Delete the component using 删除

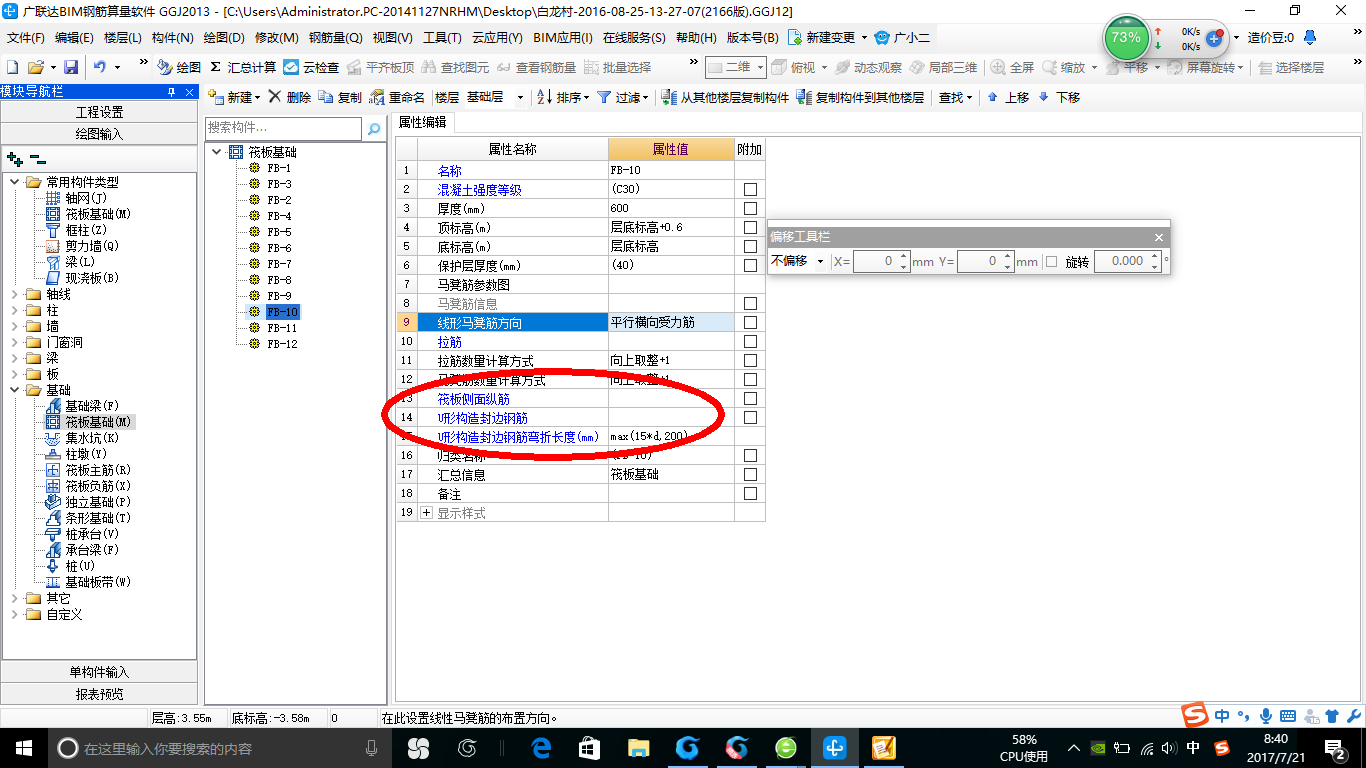289,97
